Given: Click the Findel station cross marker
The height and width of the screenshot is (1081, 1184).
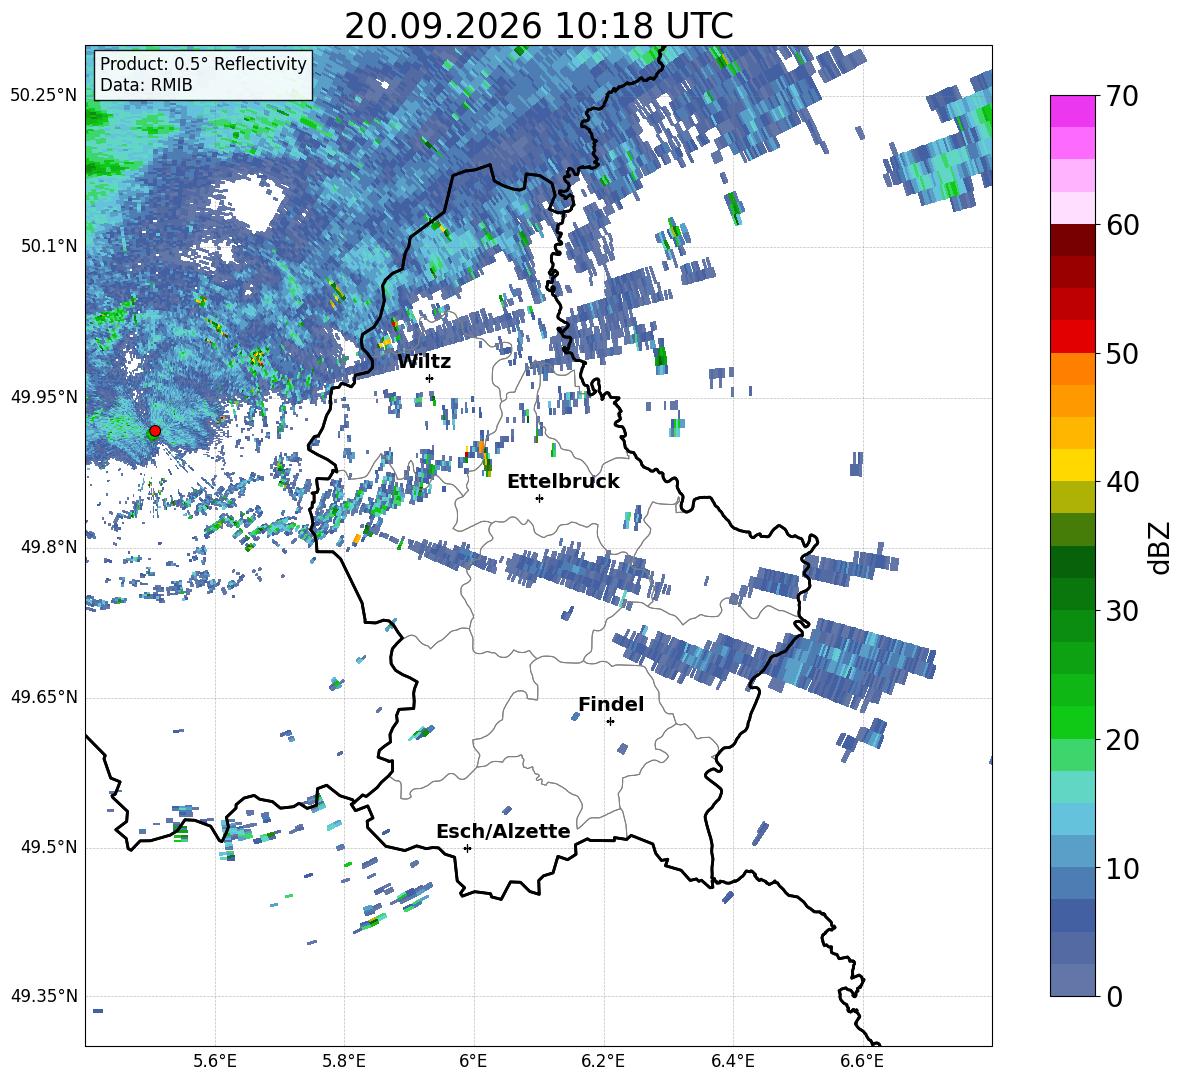Looking at the screenshot, I should [610, 722].
